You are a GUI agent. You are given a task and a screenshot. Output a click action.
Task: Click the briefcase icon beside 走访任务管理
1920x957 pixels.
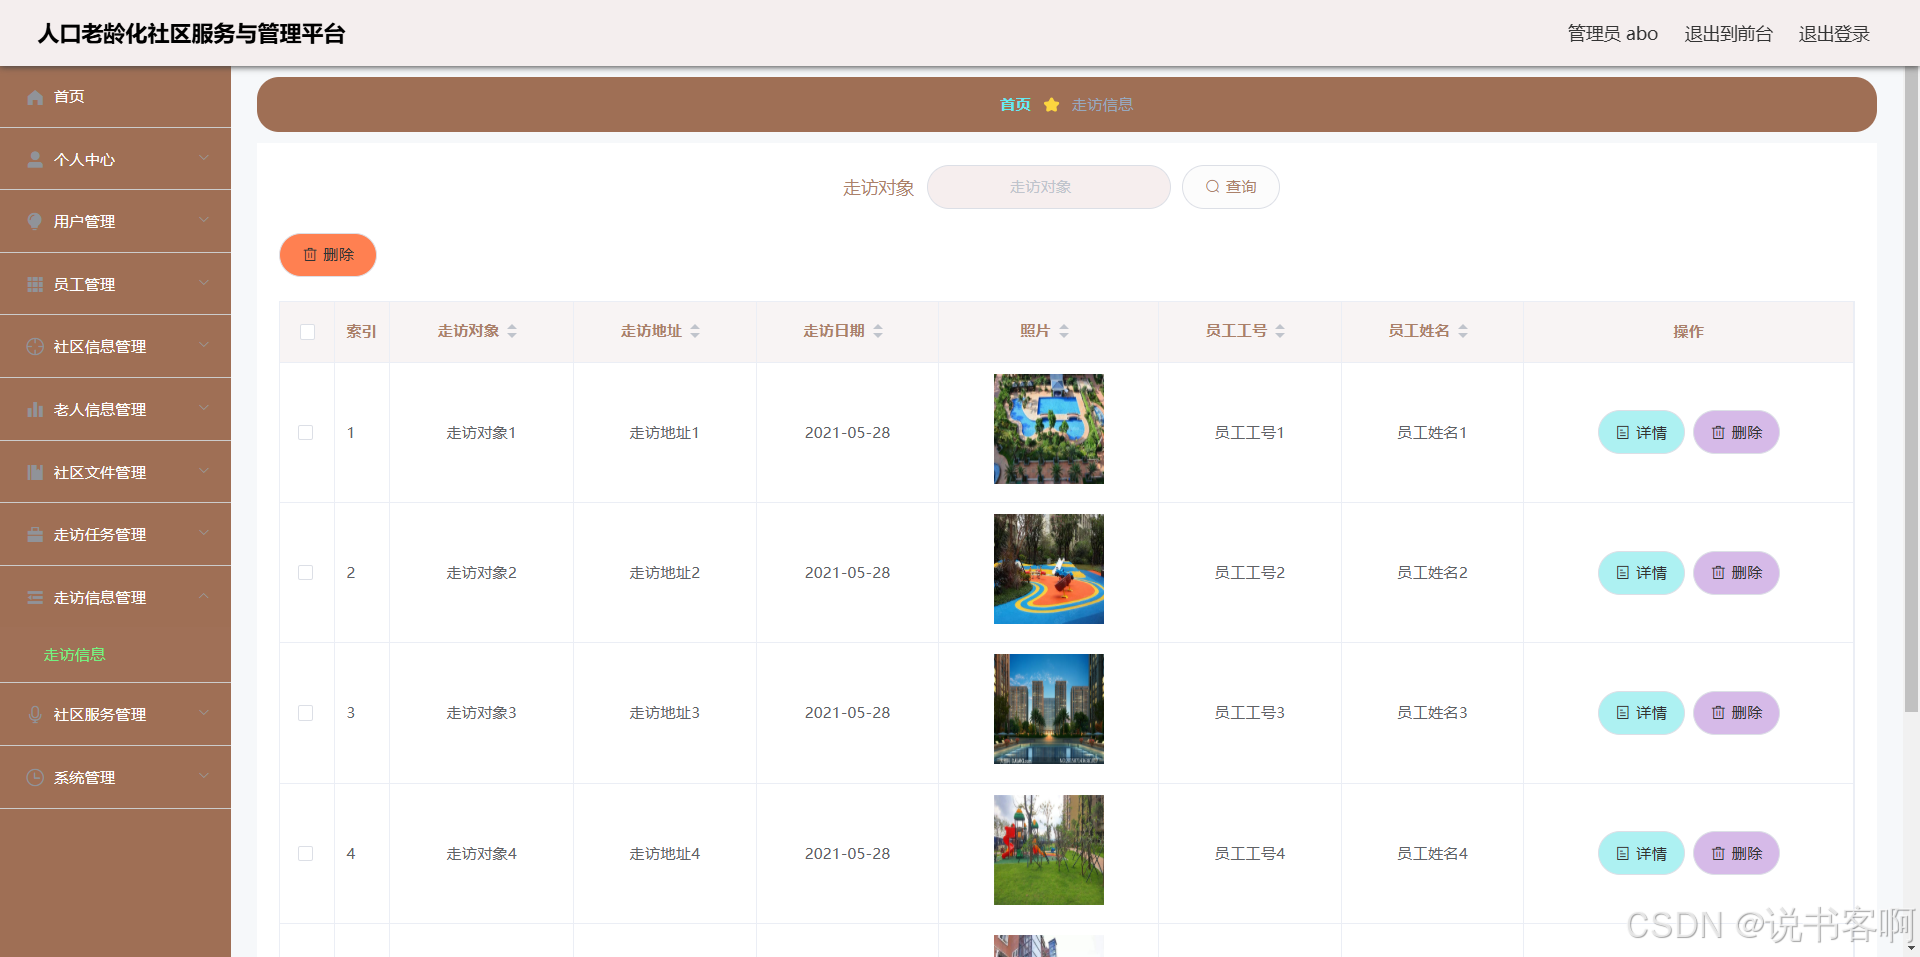35,534
